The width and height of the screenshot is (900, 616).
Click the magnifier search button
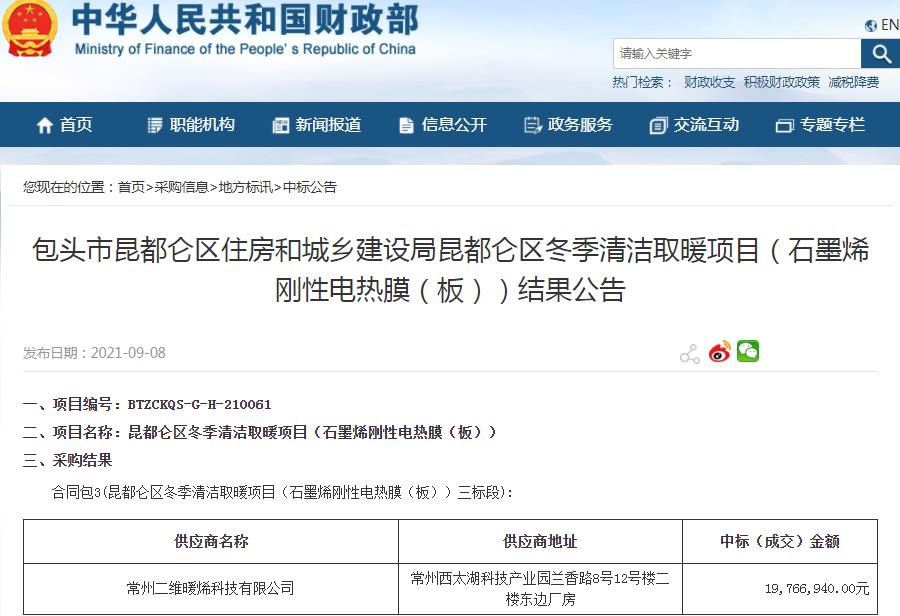881,54
